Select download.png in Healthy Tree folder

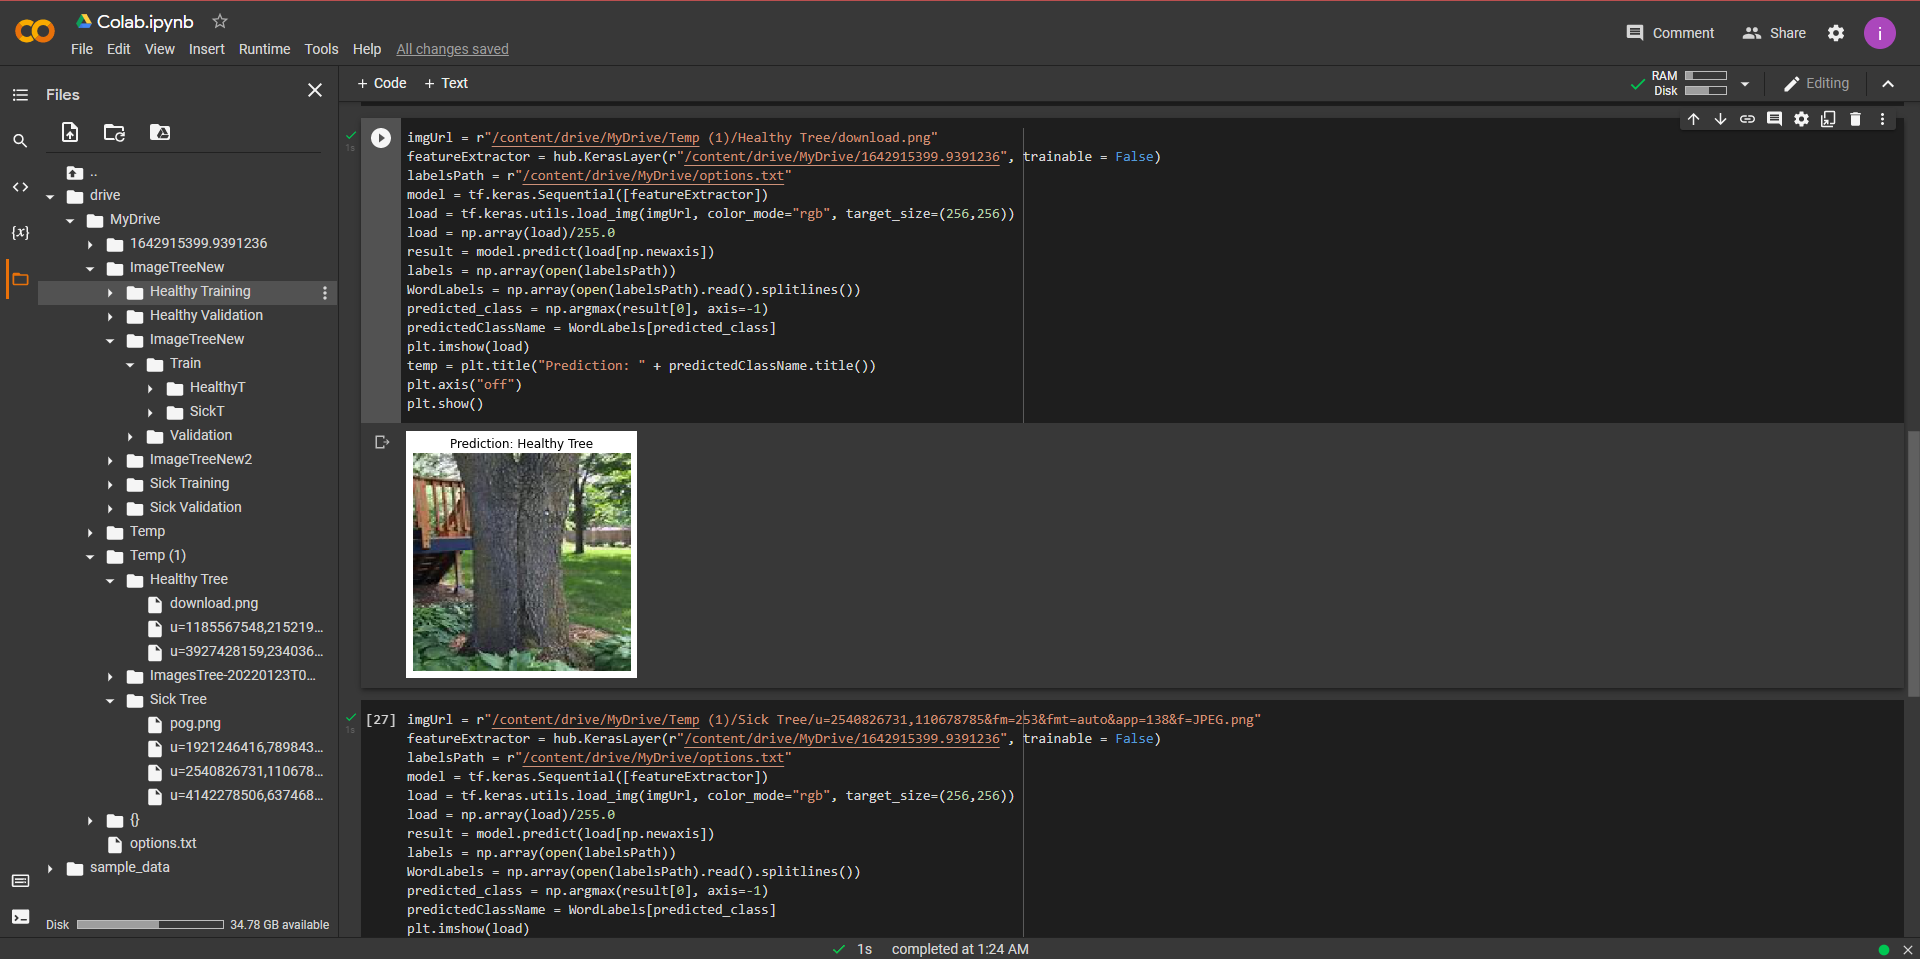214,604
